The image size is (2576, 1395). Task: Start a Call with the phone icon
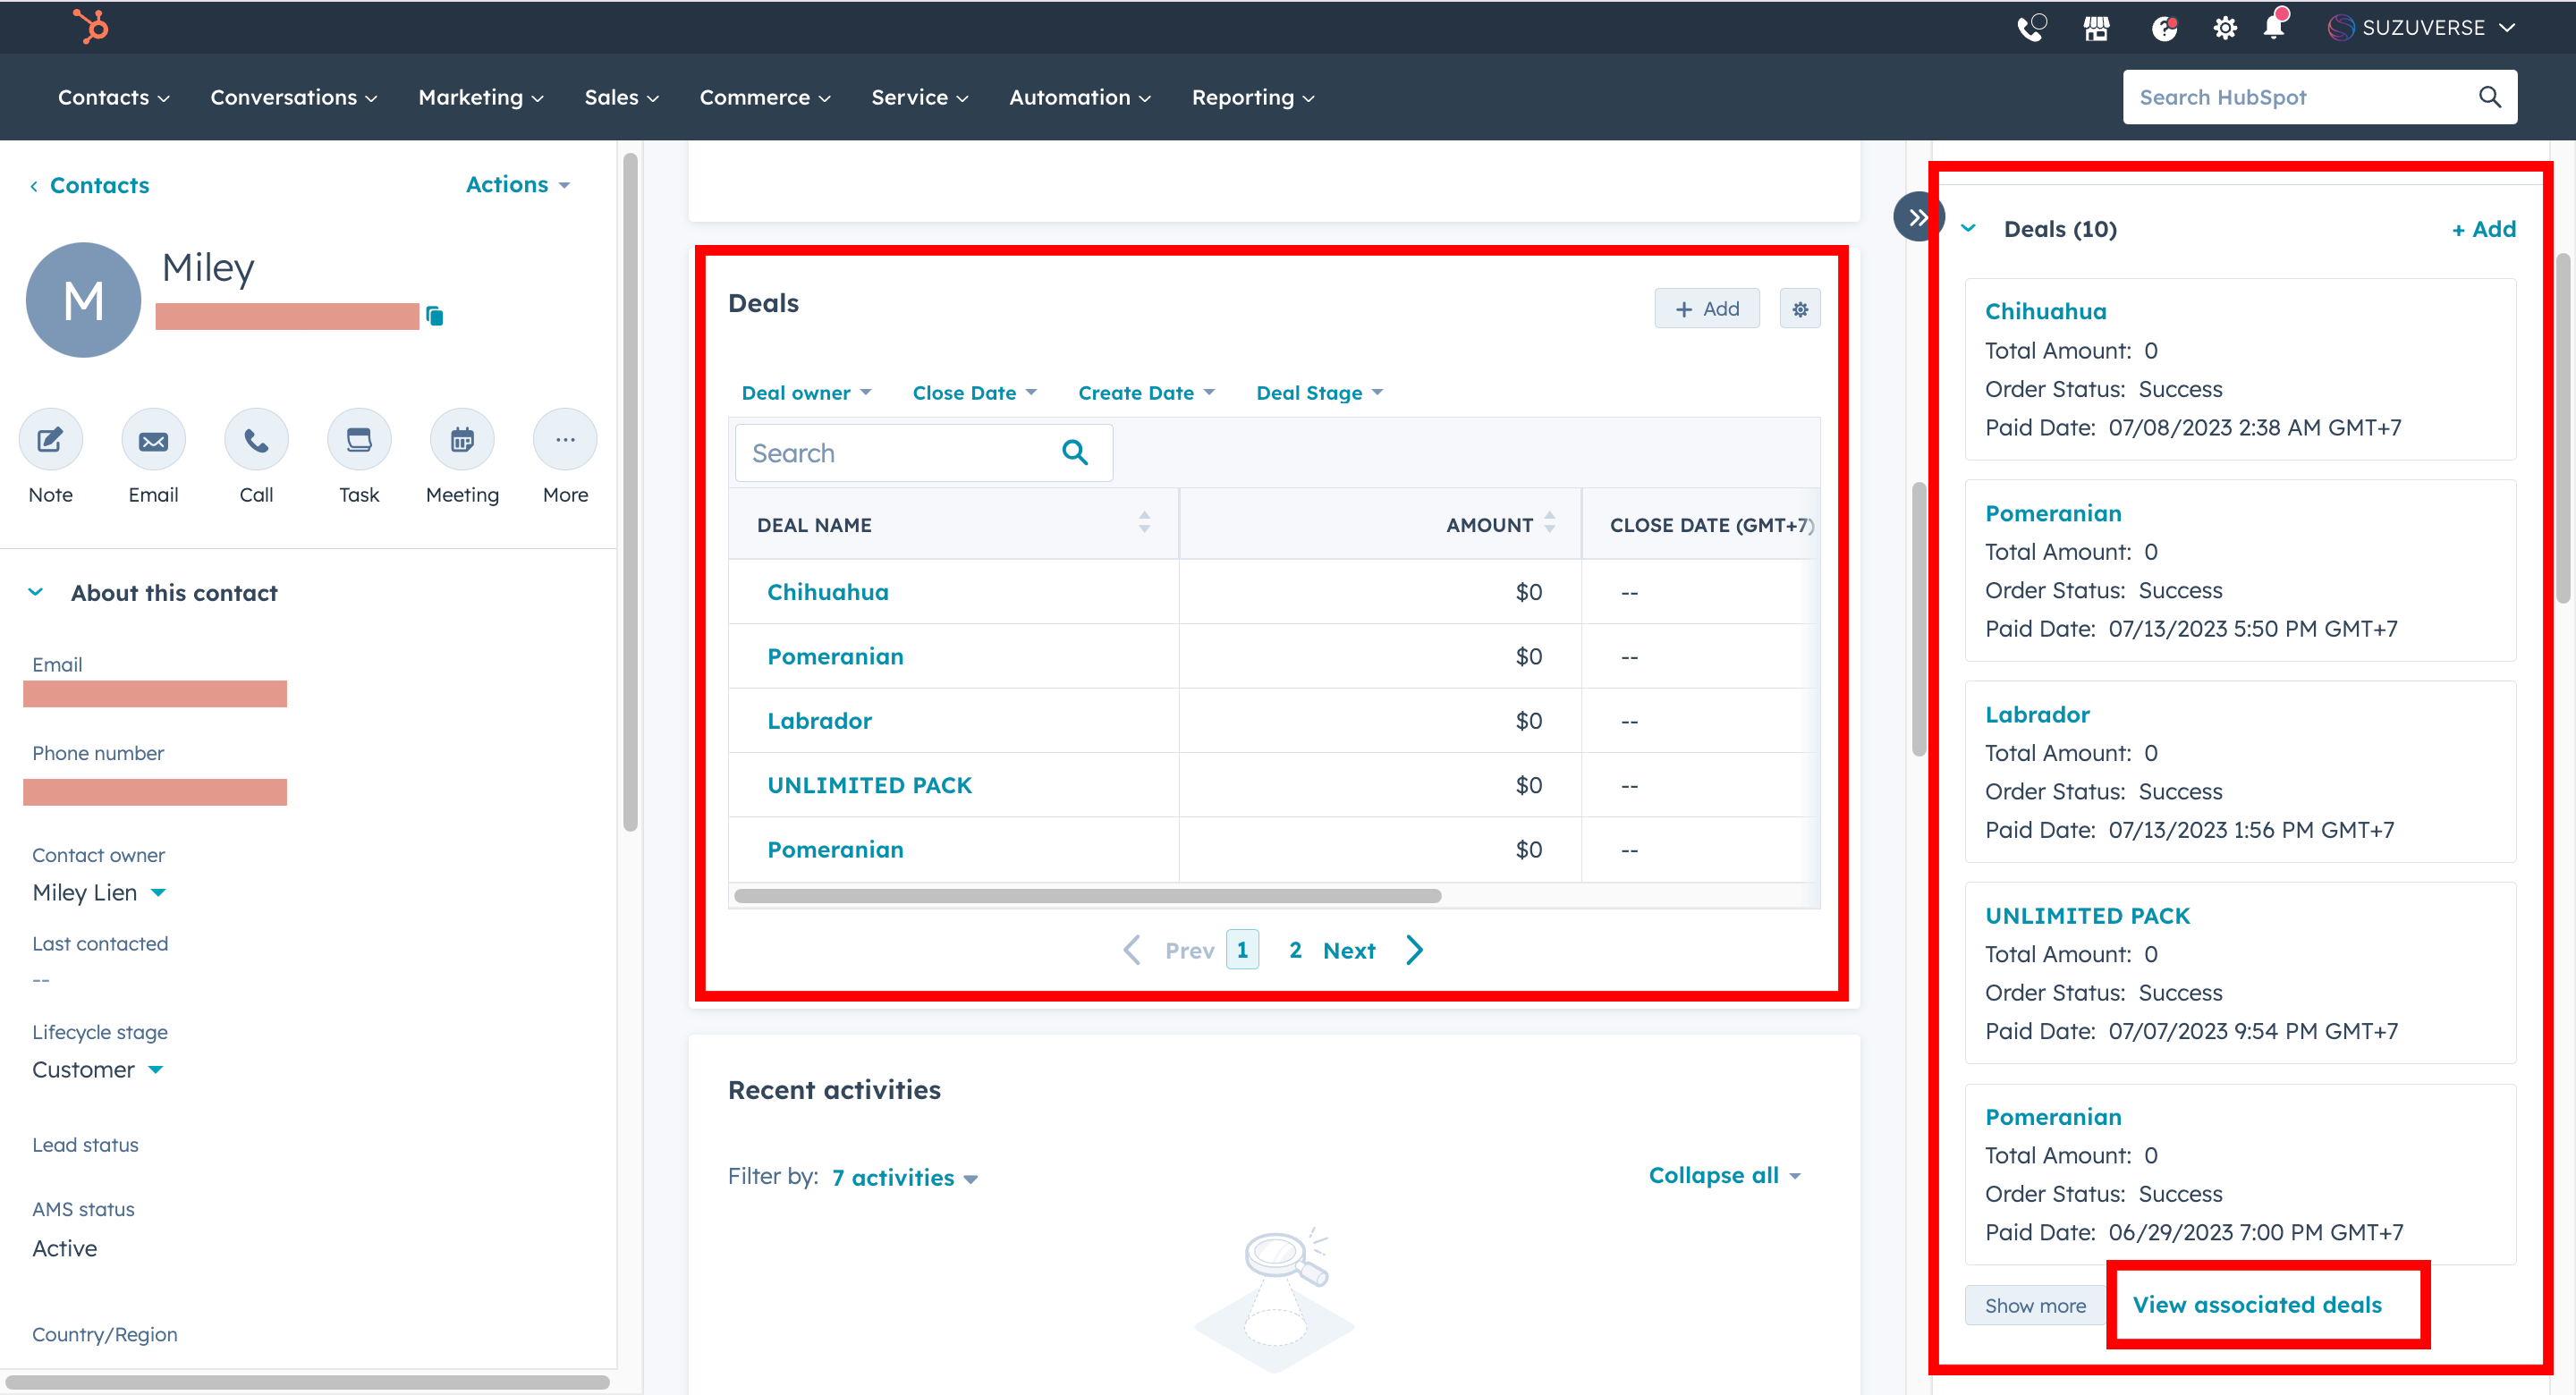[x=256, y=440]
